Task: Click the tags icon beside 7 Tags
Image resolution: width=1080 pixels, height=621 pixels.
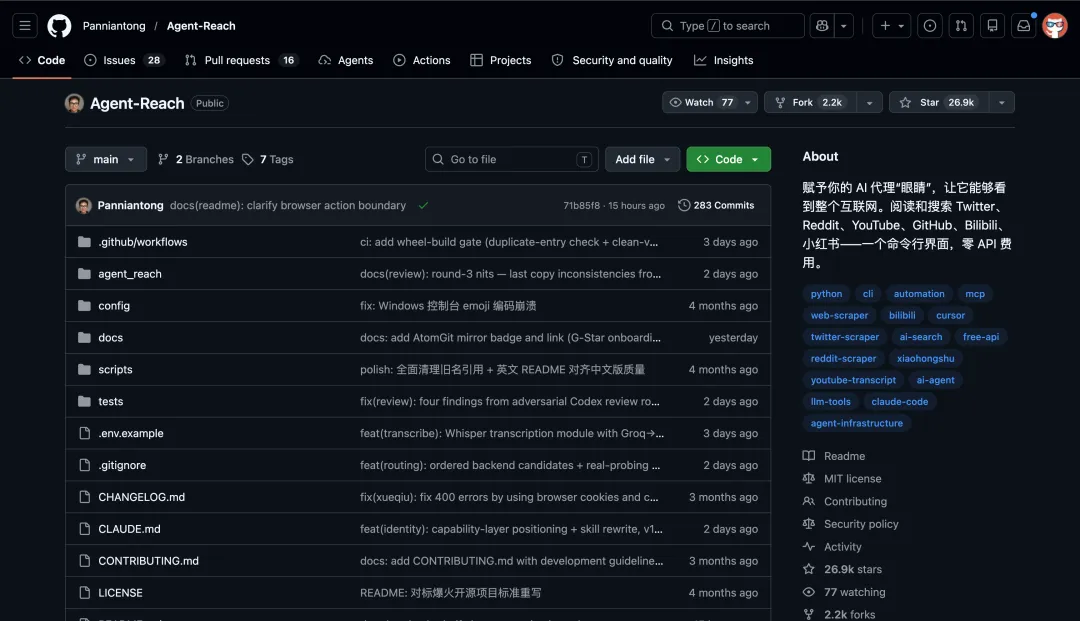Action: point(248,159)
